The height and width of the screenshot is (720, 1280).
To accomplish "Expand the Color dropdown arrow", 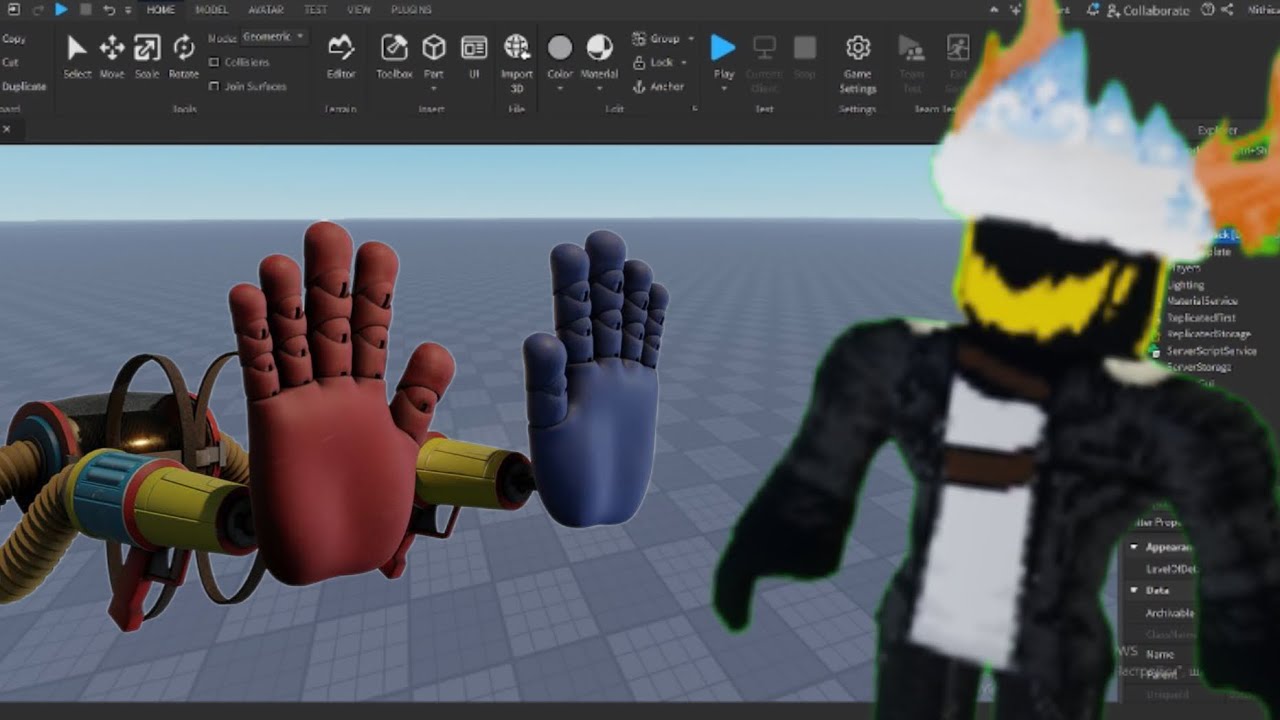I will [560, 88].
